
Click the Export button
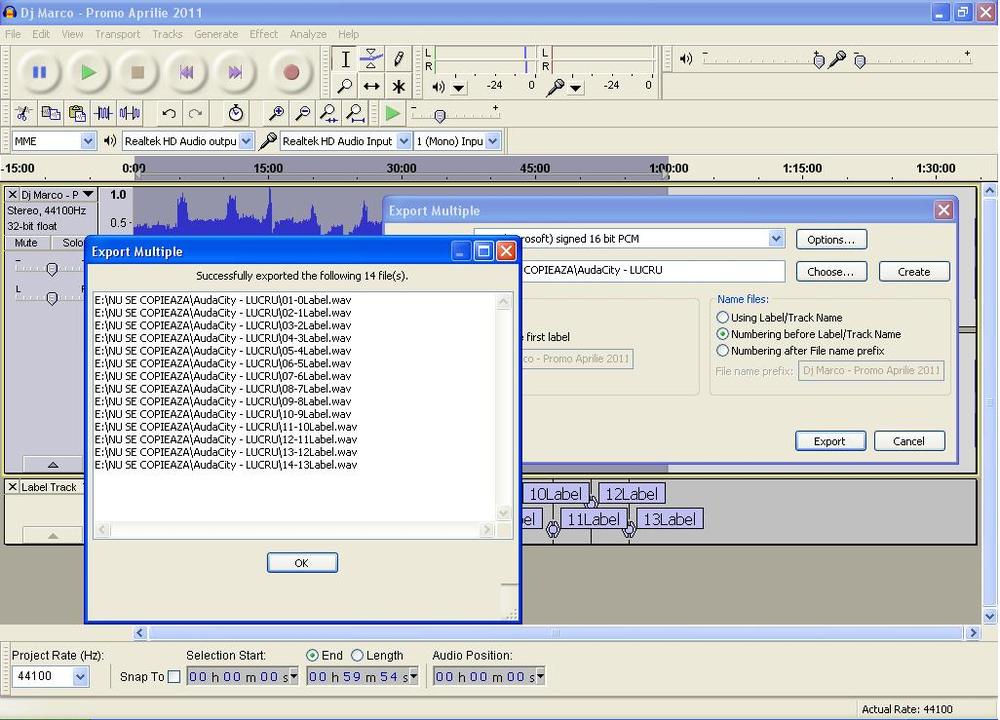[830, 441]
